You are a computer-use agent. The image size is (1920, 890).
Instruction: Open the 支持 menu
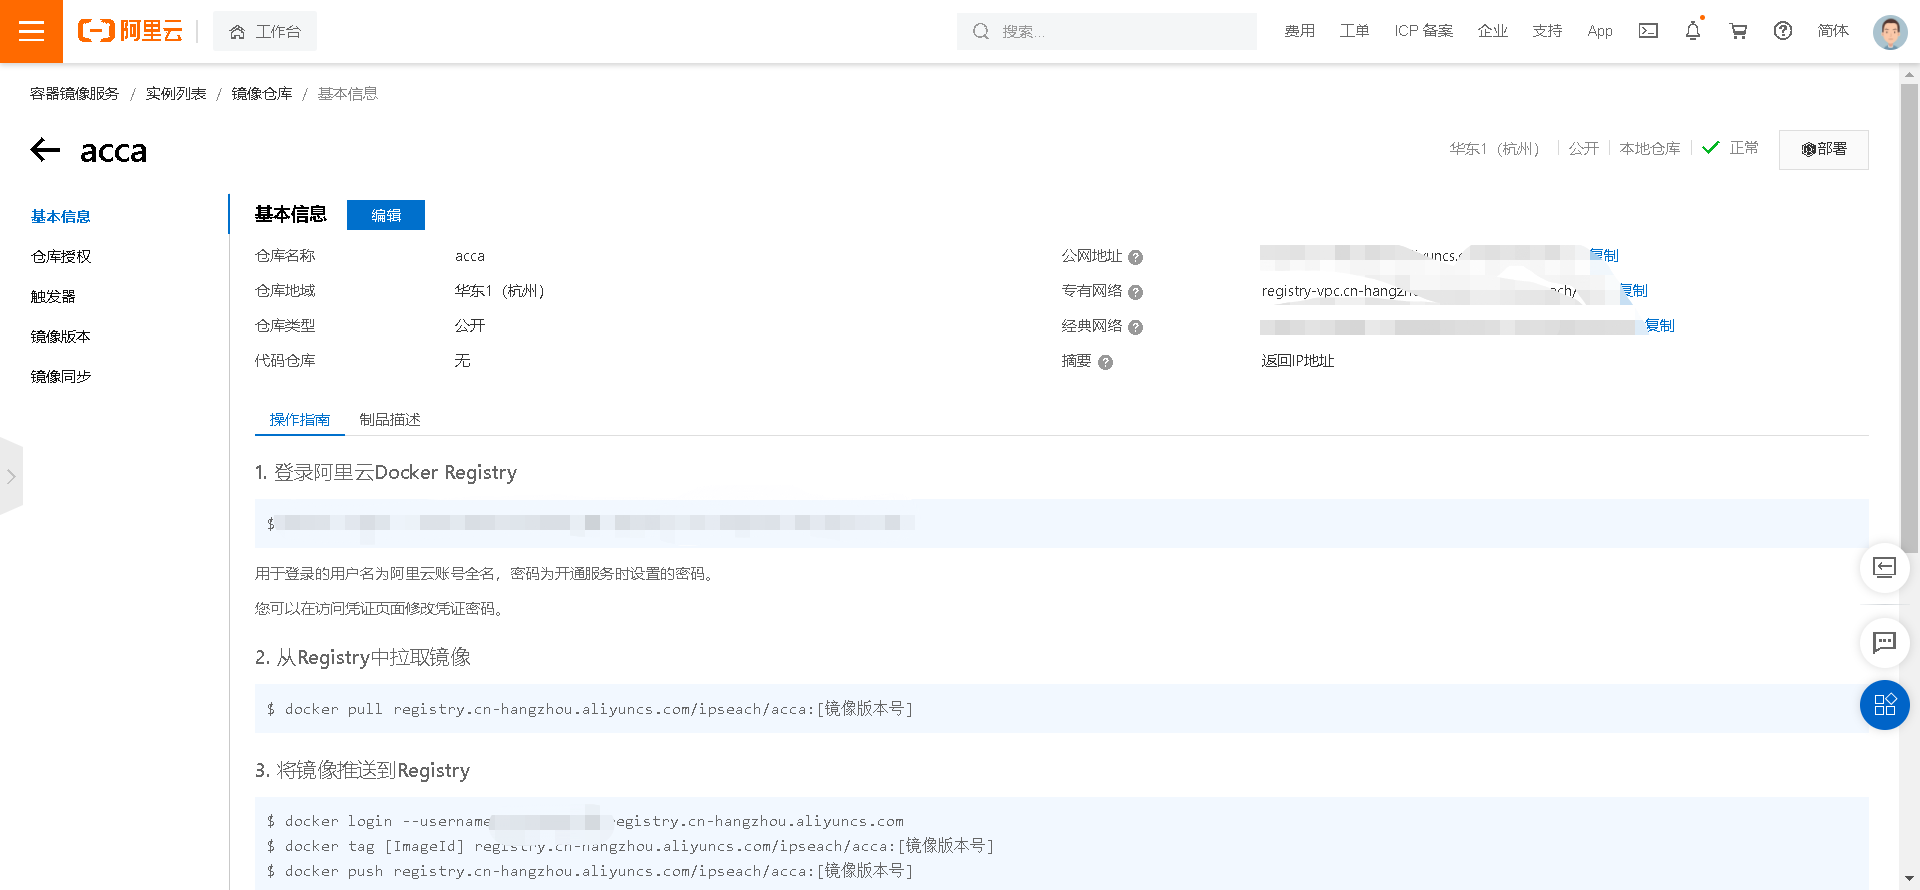pyautogui.click(x=1547, y=31)
